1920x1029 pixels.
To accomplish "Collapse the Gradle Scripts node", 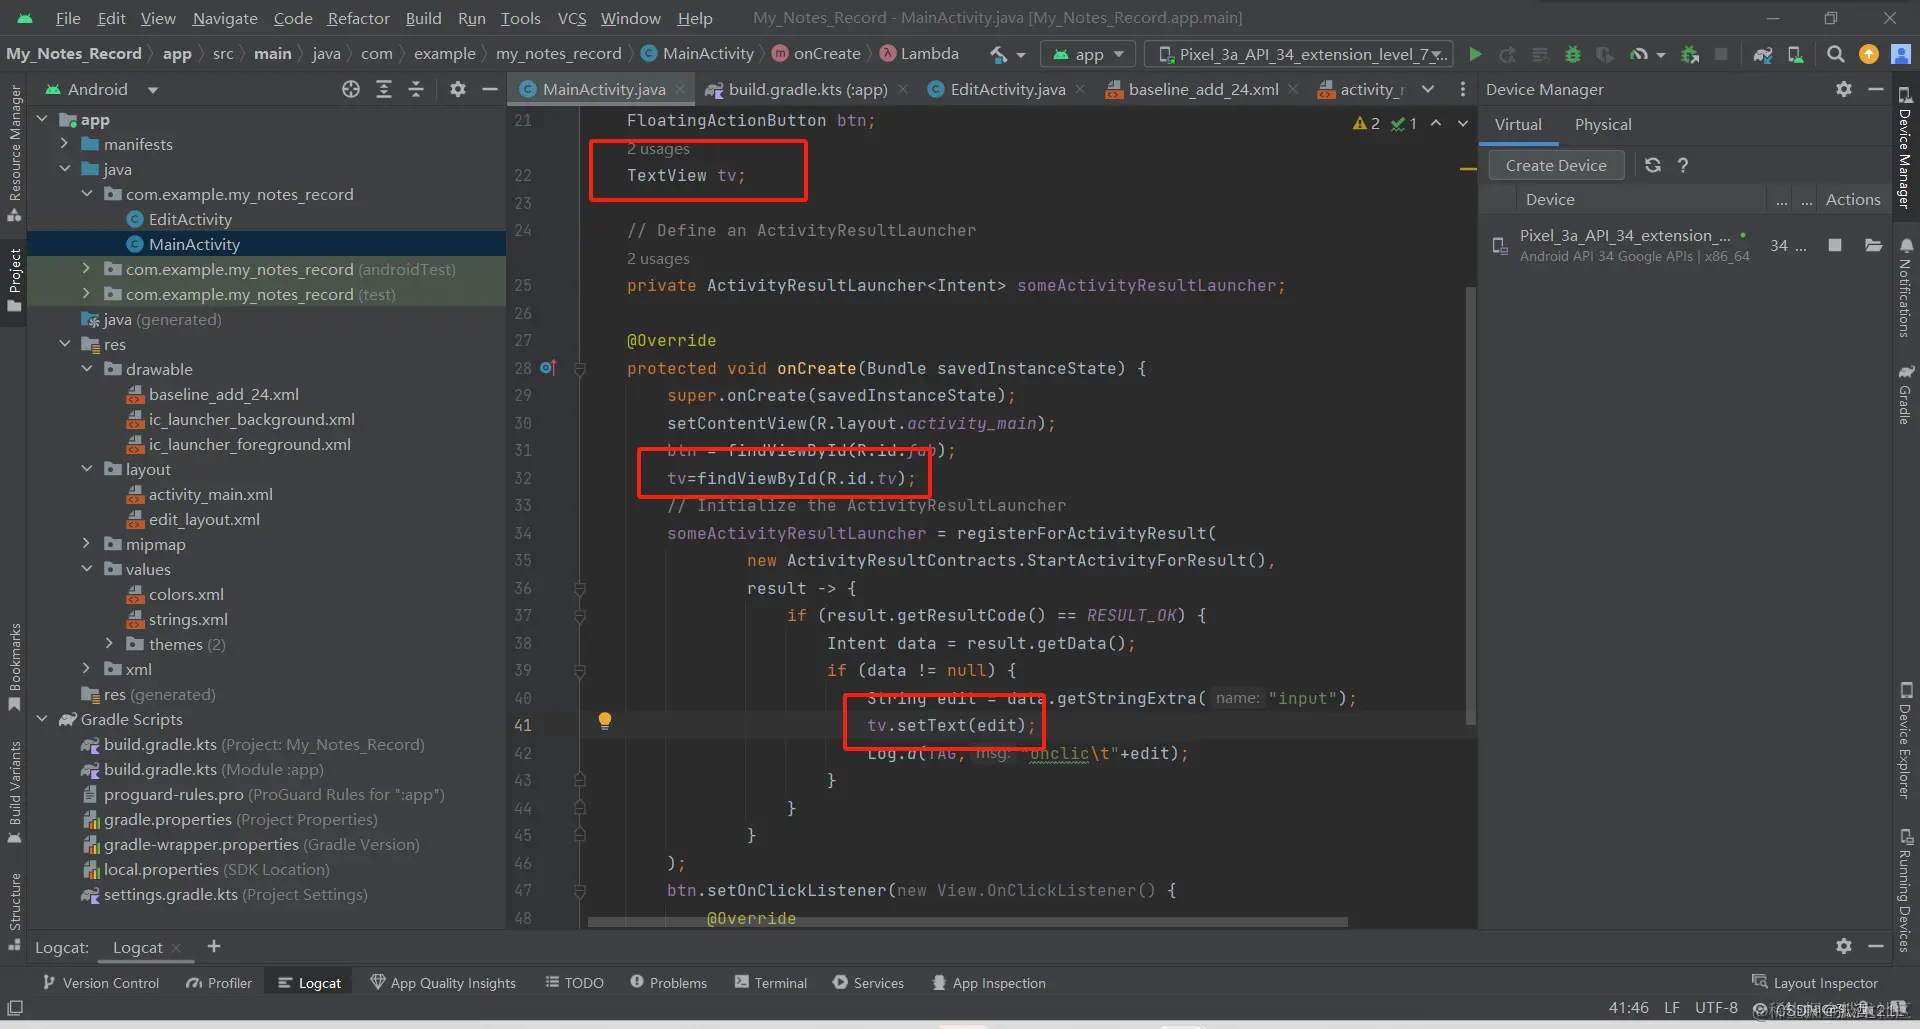I will click(42, 719).
